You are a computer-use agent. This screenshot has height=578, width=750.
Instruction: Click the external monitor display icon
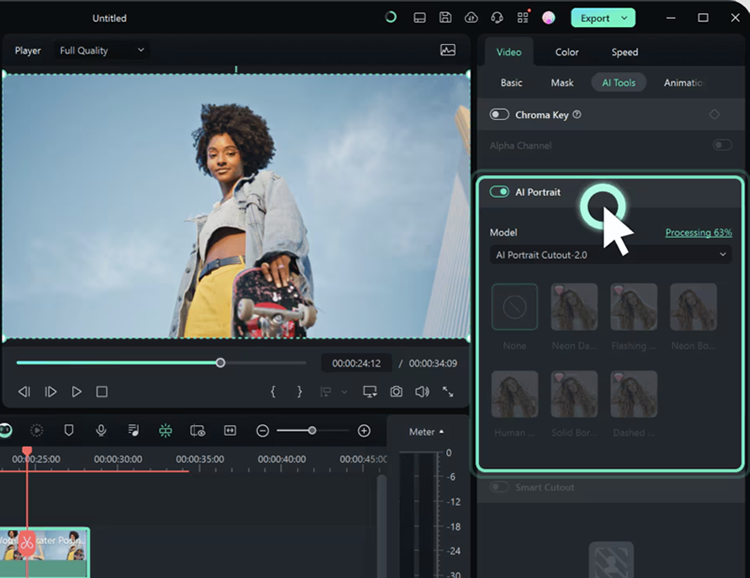(370, 392)
